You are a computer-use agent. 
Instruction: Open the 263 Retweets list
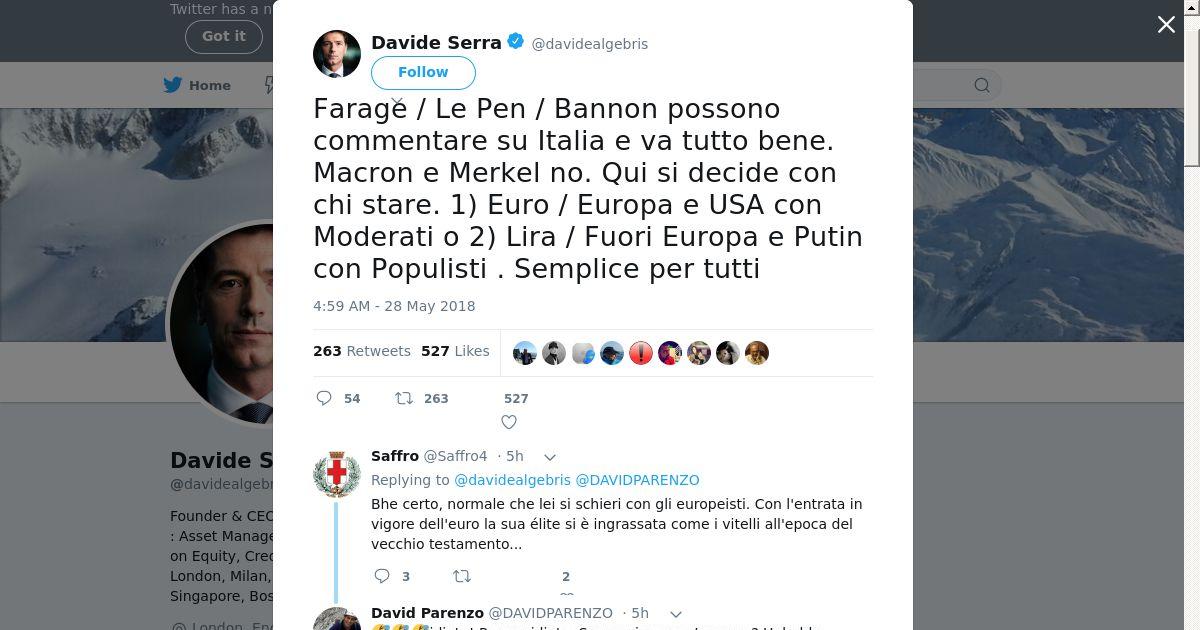(362, 351)
